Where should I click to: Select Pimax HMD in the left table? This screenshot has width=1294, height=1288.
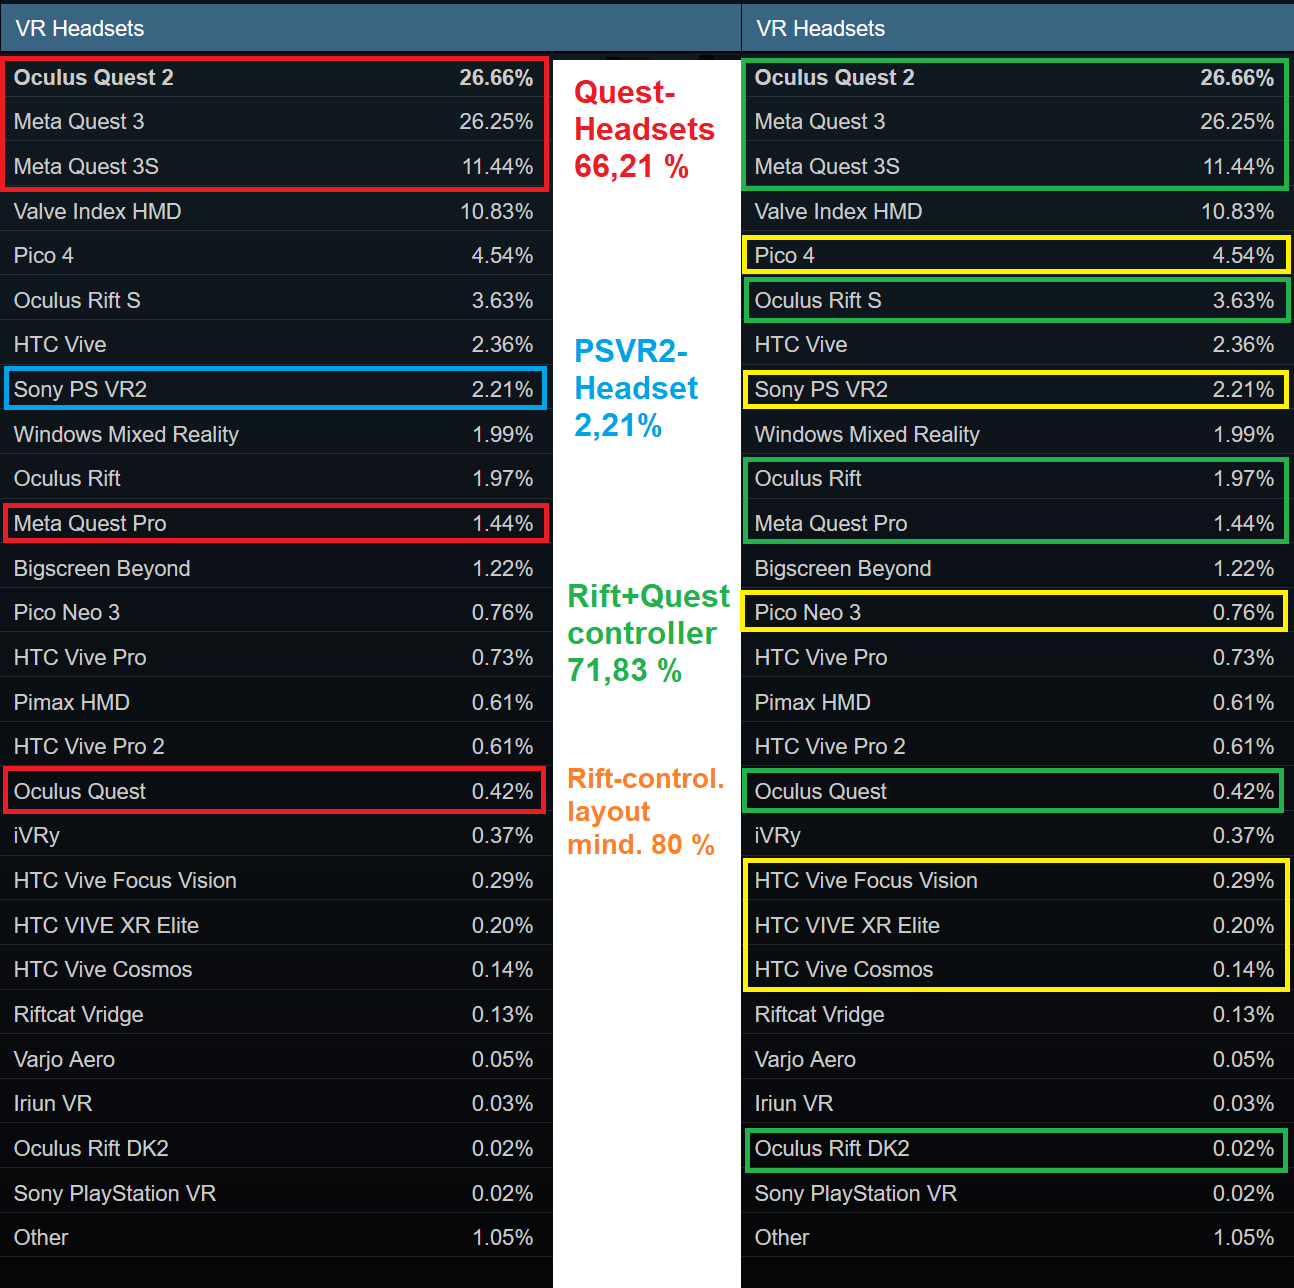[276, 702]
